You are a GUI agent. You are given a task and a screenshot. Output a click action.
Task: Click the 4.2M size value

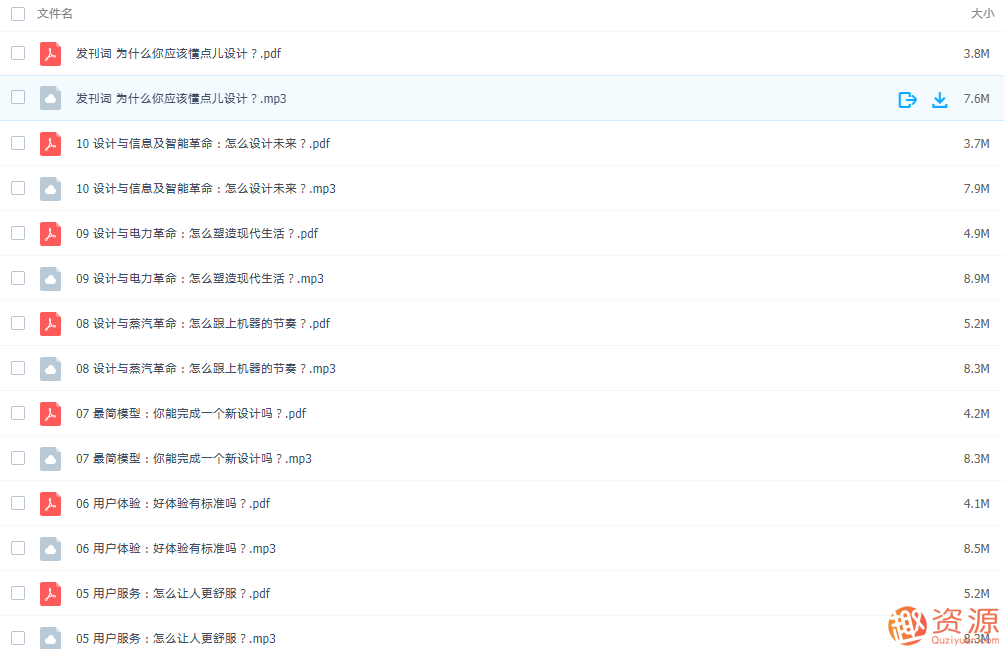pos(976,413)
